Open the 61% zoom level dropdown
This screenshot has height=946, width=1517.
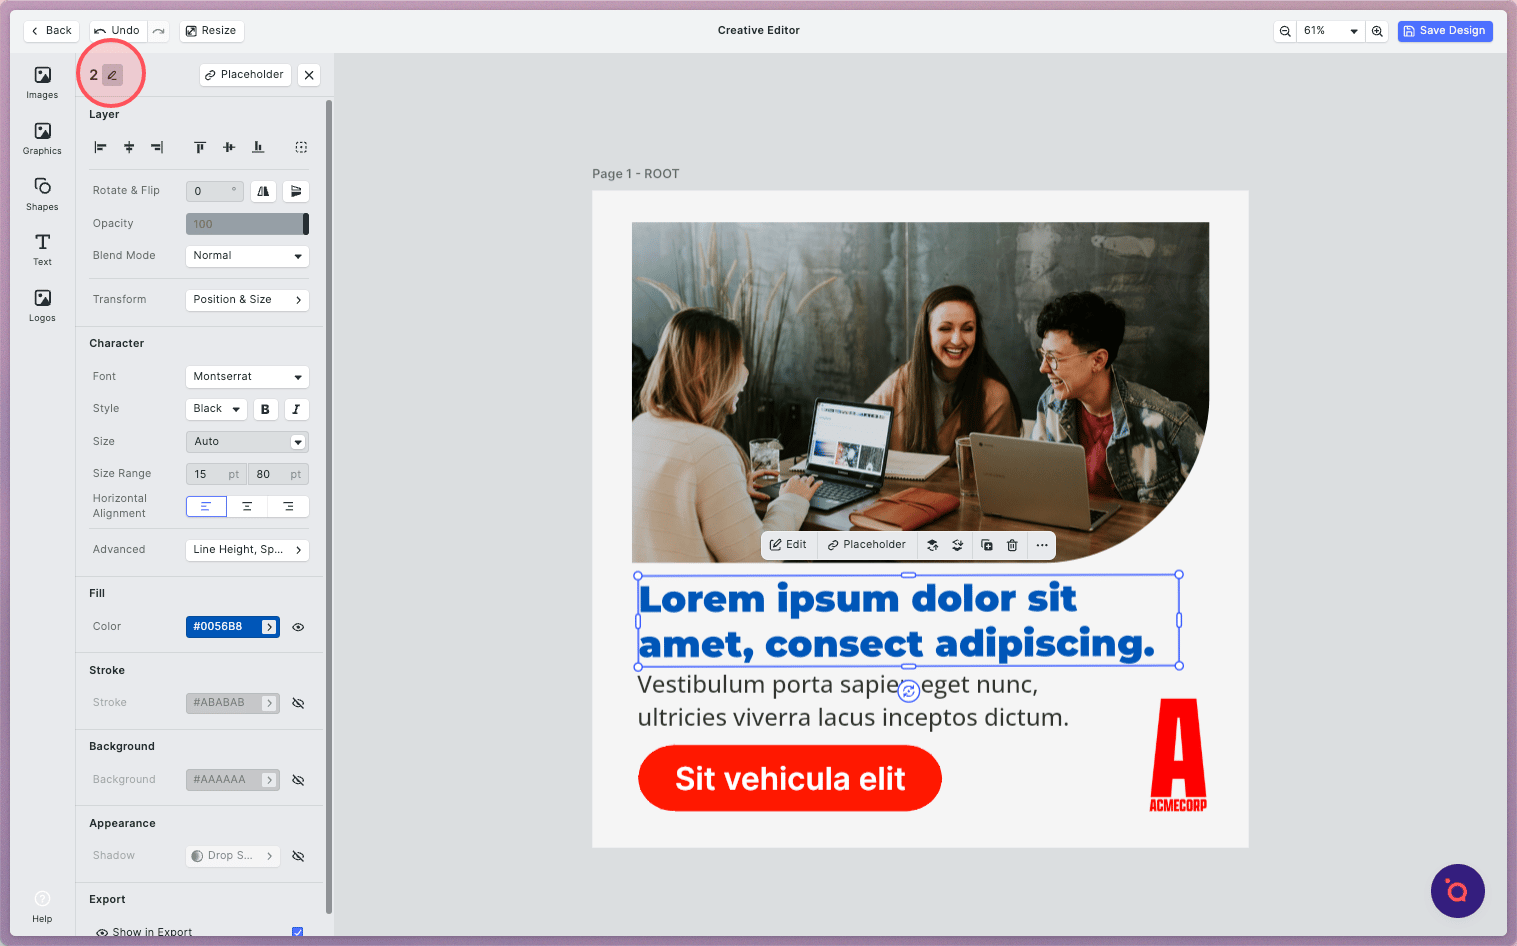pyautogui.click(x=1331, y=31)
